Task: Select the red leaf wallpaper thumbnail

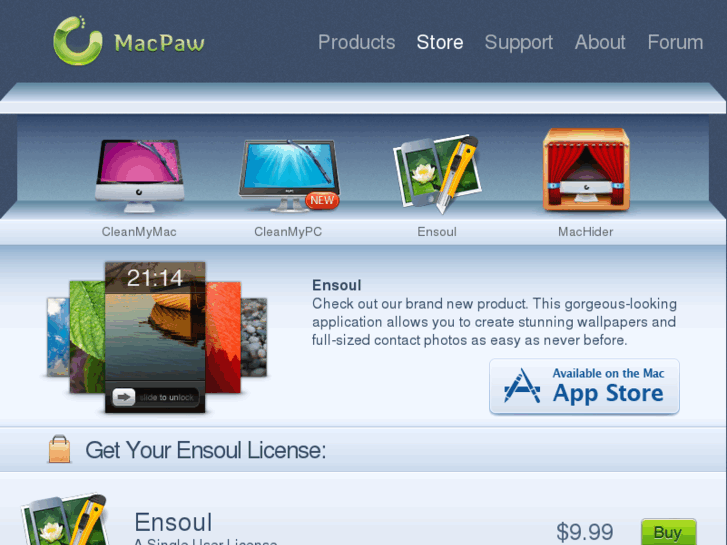Action: click(223, 337)
